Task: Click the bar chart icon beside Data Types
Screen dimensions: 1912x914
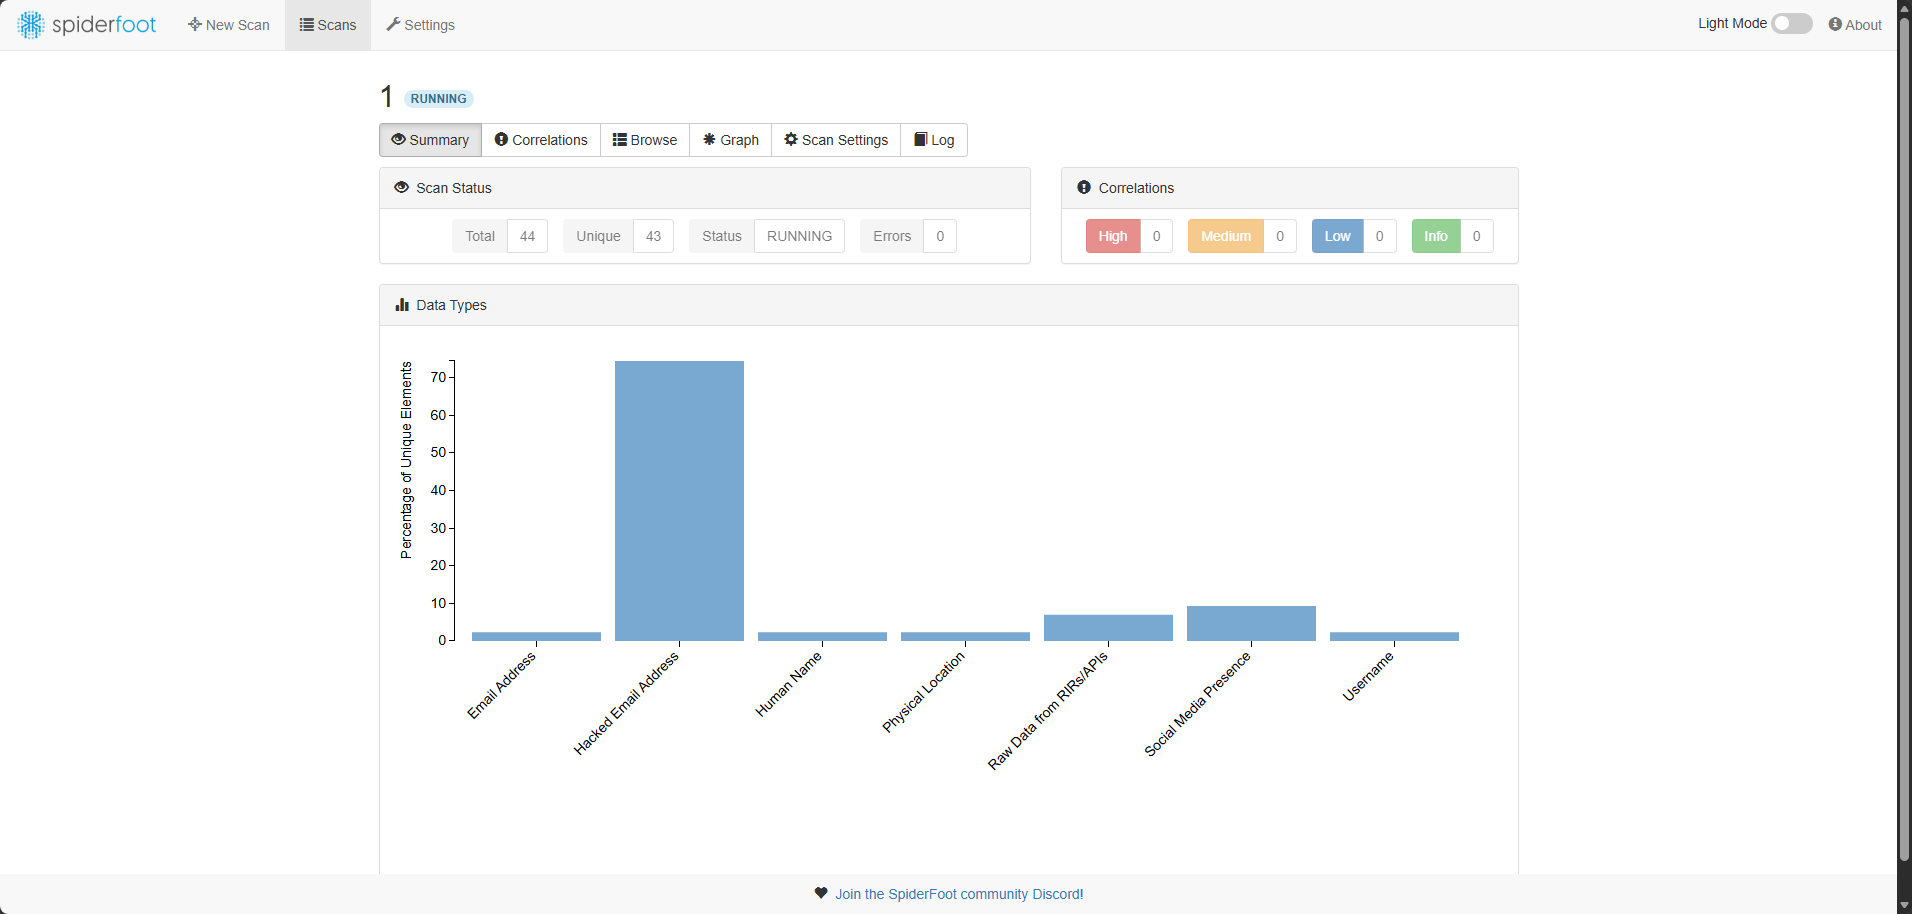Action: tap(402, 305)
